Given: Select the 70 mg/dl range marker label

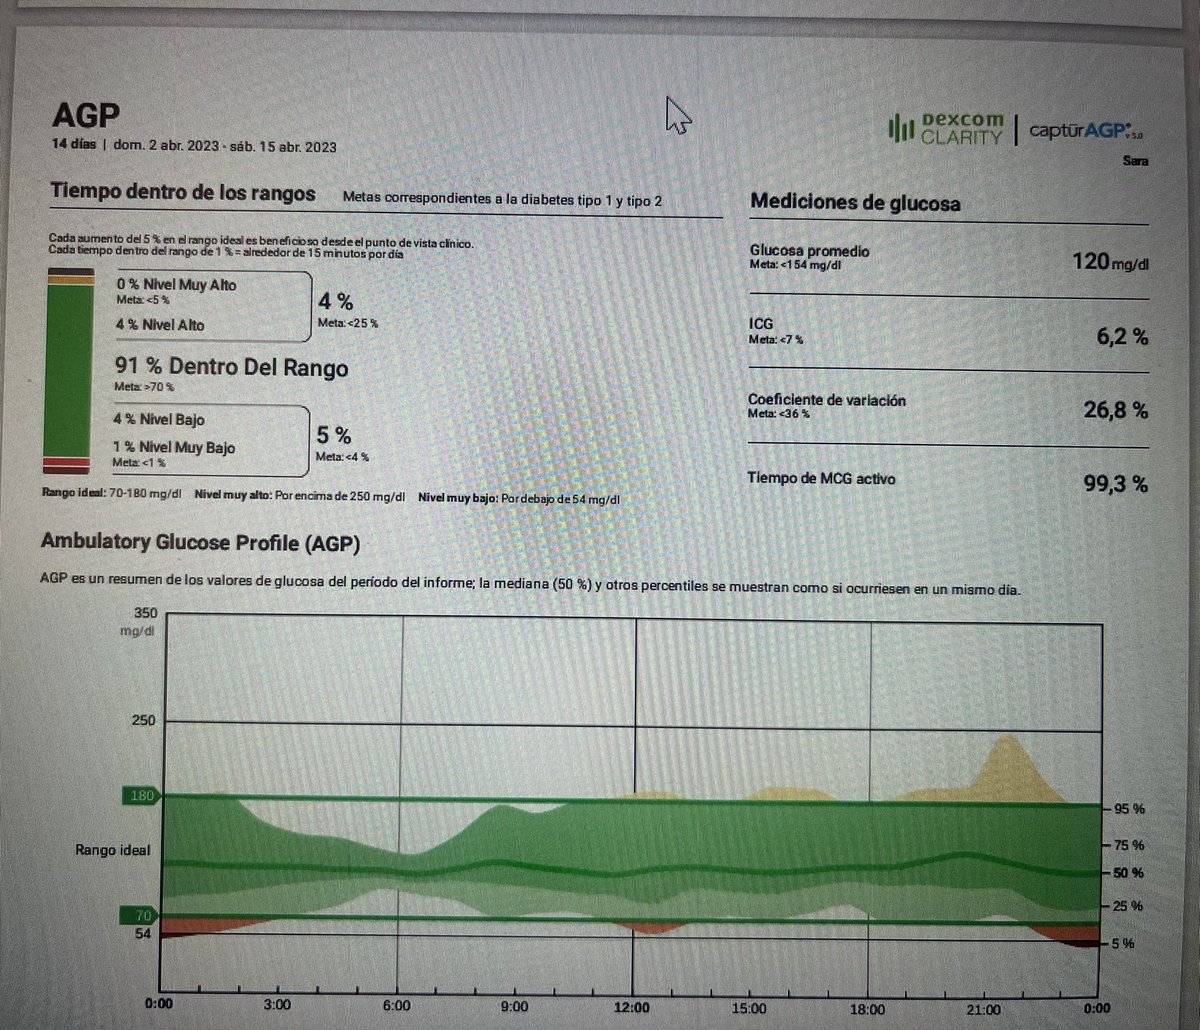Looking at the screenshot, I should (142, 914).
